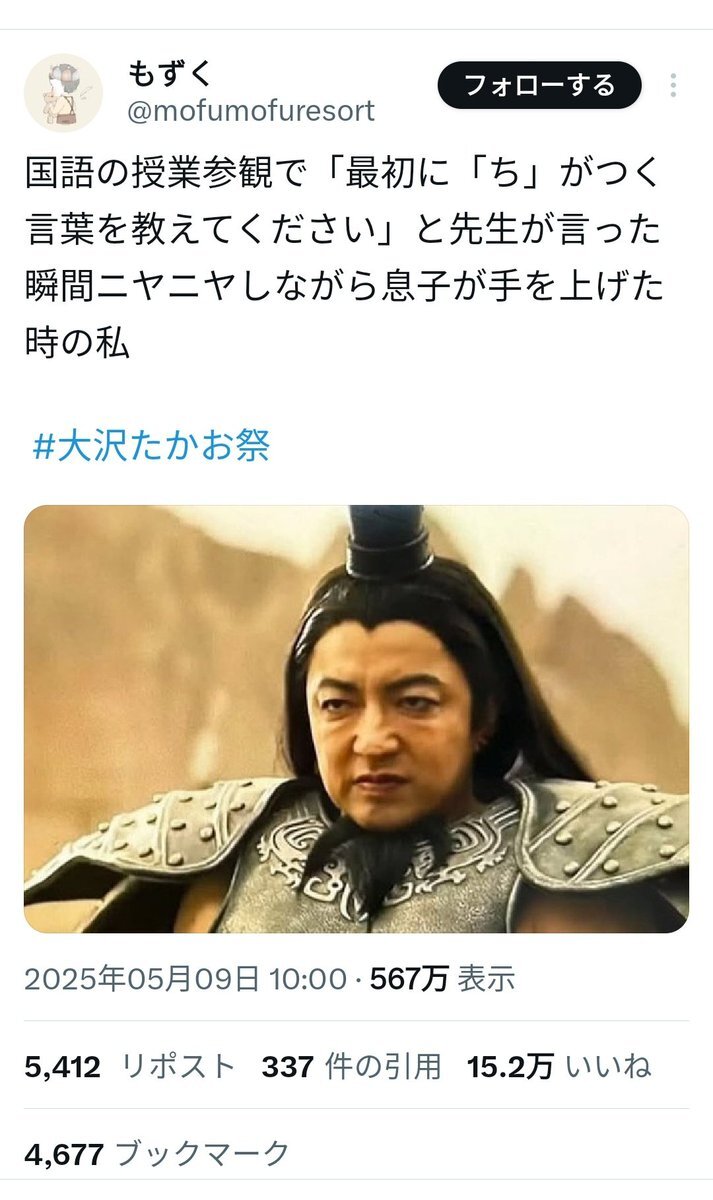
Task: Click the 4,677 ブックマーク count
Action: point(158,1154)
